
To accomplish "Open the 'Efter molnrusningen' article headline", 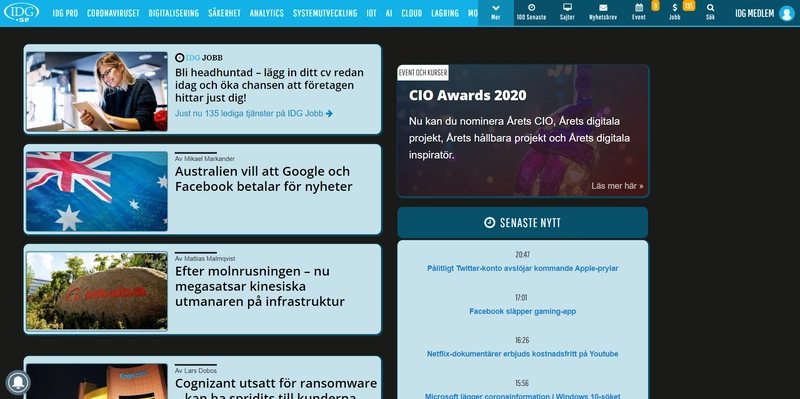I will [260, 286].
